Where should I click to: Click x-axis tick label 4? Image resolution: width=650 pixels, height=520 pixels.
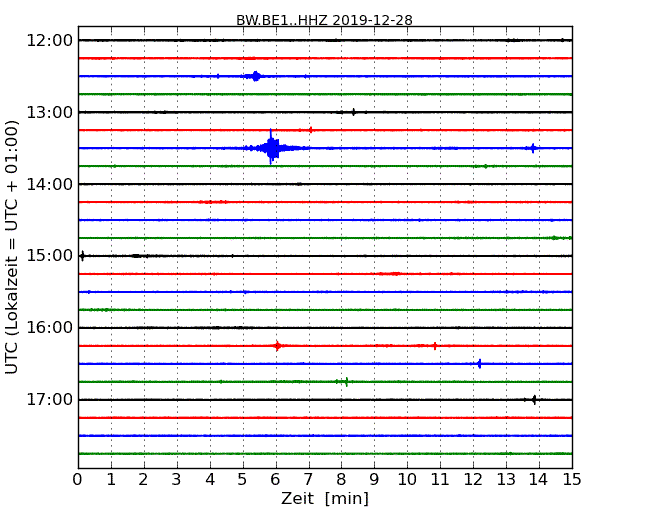pos(210,479)
